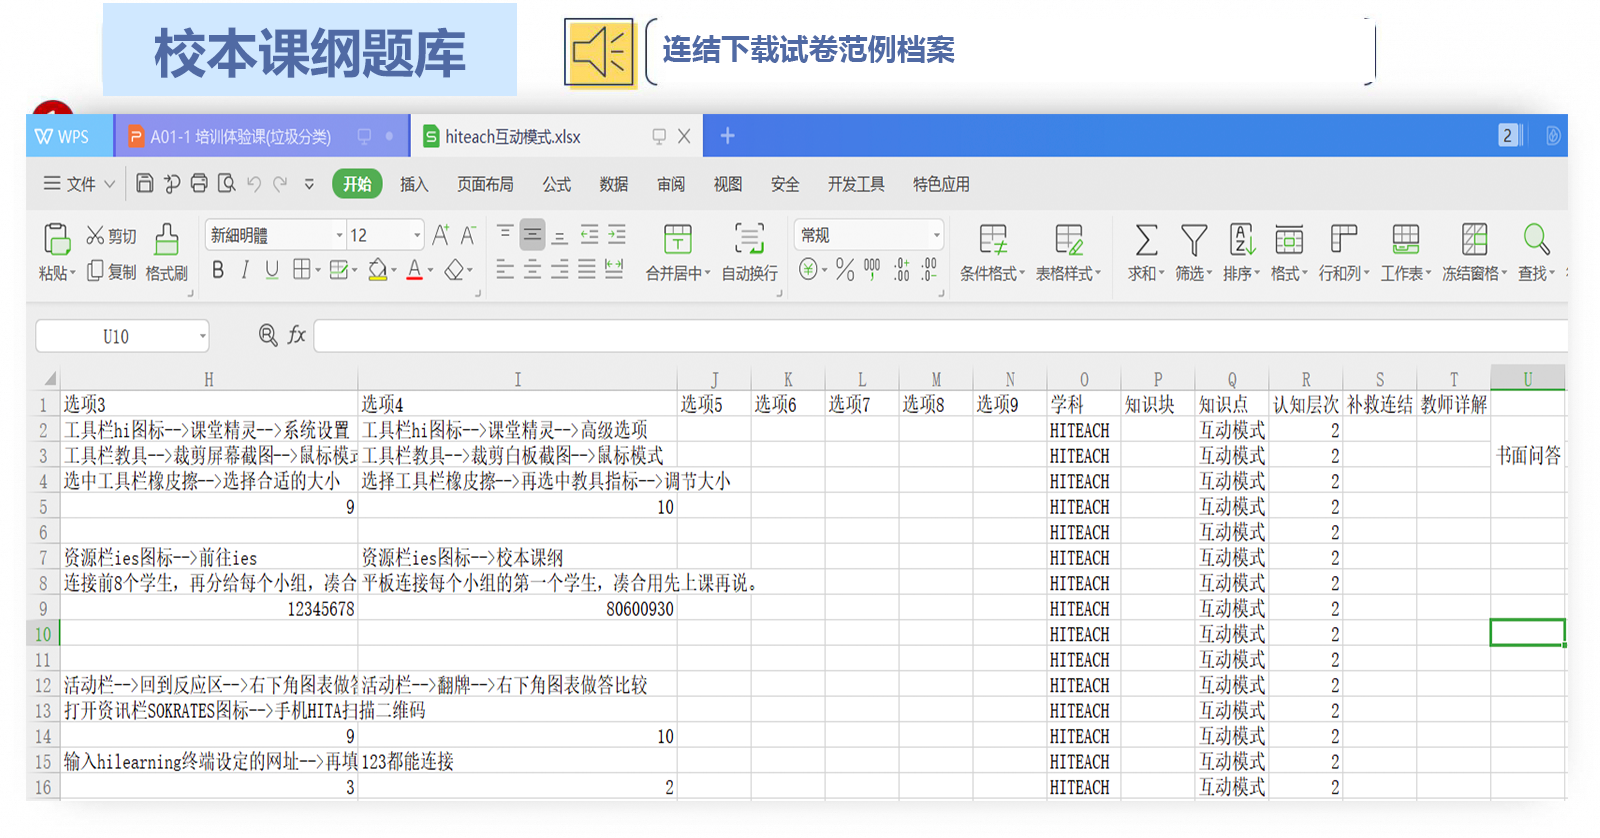The height and width of the screenshot is (838, 1600).
Task: Open the 插入 (Insert) ribbon tab
Action: [x=413, y=184]
